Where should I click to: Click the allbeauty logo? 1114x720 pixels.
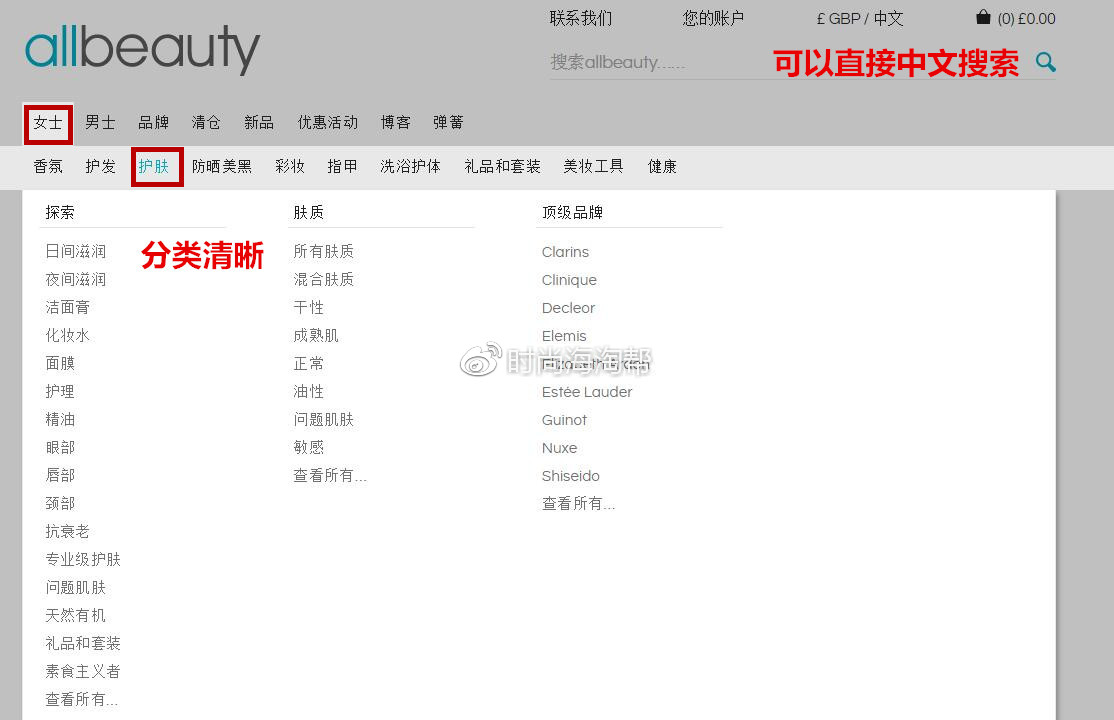tap(142, 49)
